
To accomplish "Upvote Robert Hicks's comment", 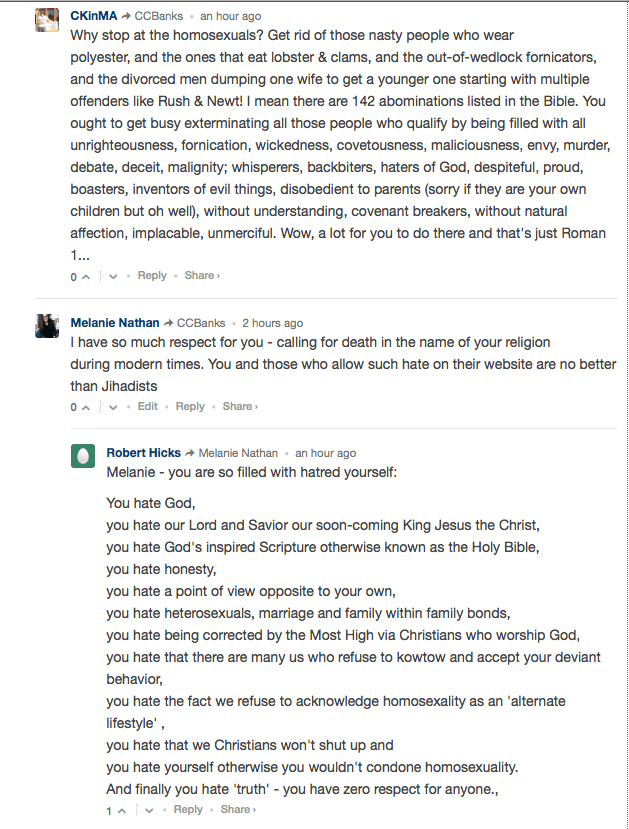I will coord(122,810).
